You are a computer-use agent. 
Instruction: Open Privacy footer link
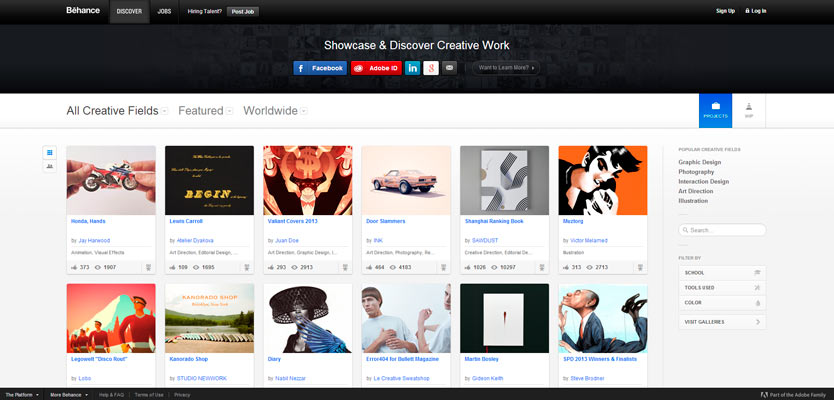click(x=182, y=395)
